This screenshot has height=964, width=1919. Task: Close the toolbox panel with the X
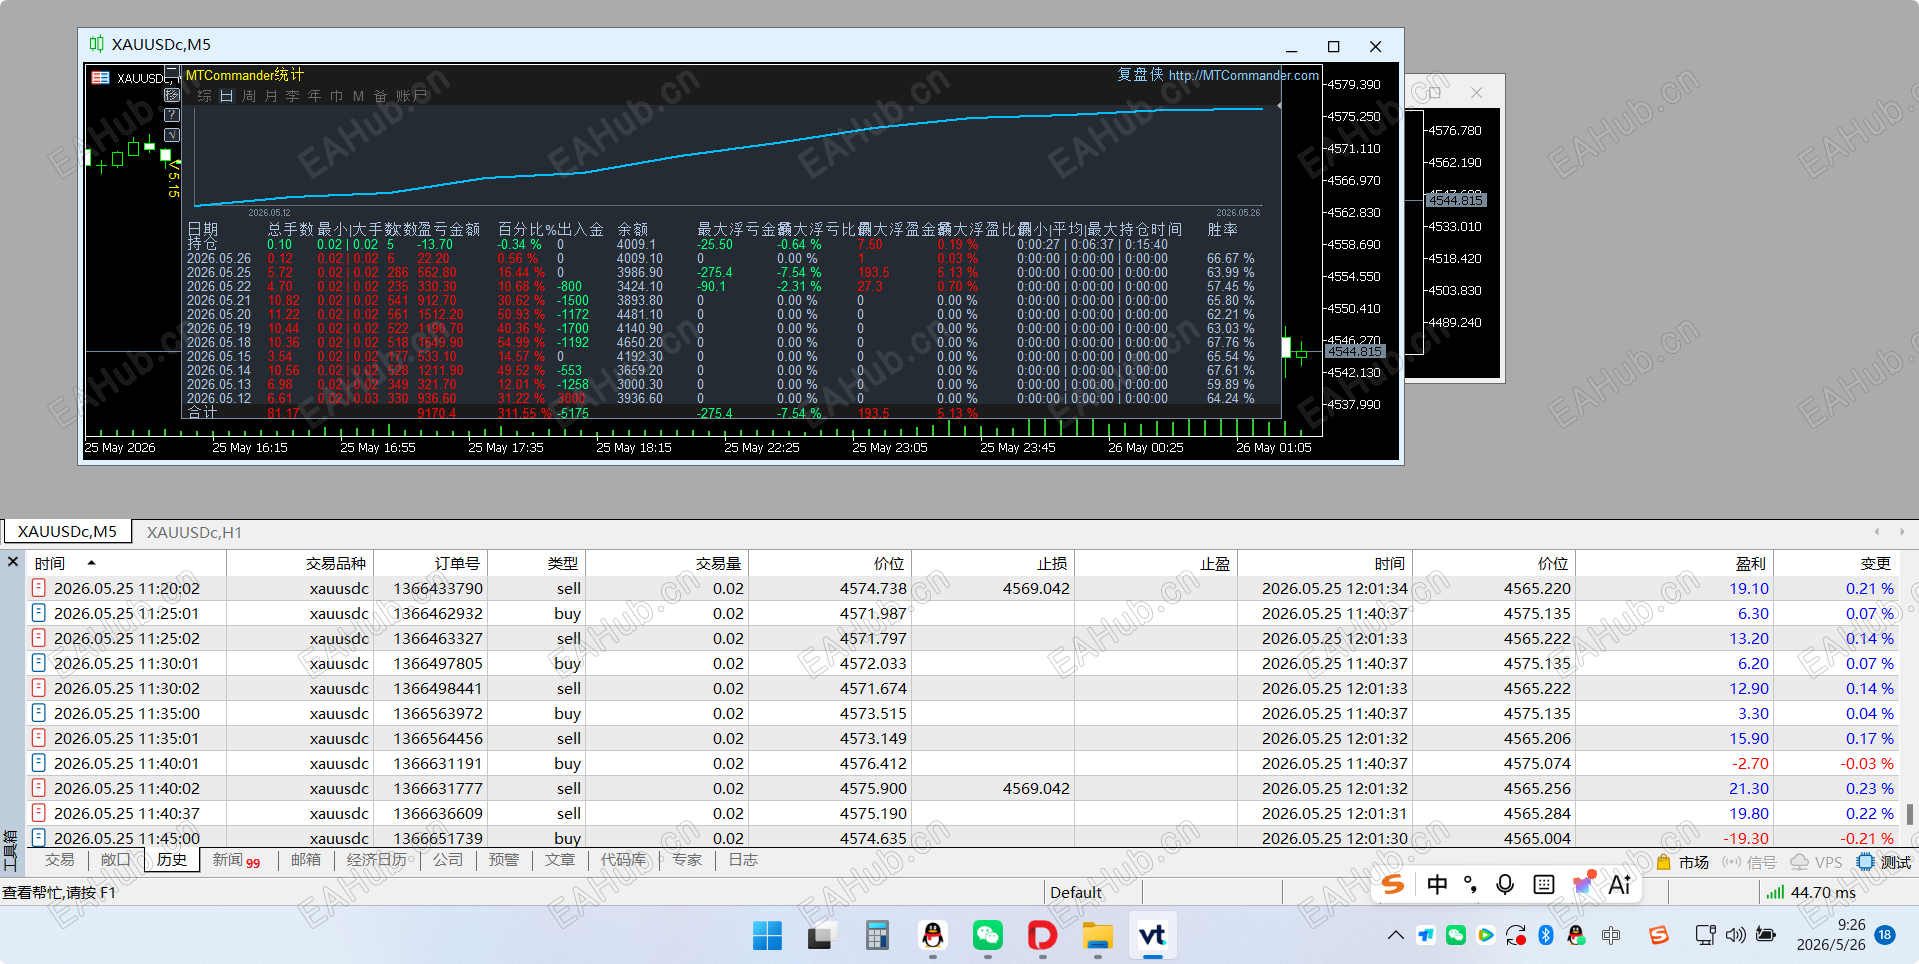[13, 562]
